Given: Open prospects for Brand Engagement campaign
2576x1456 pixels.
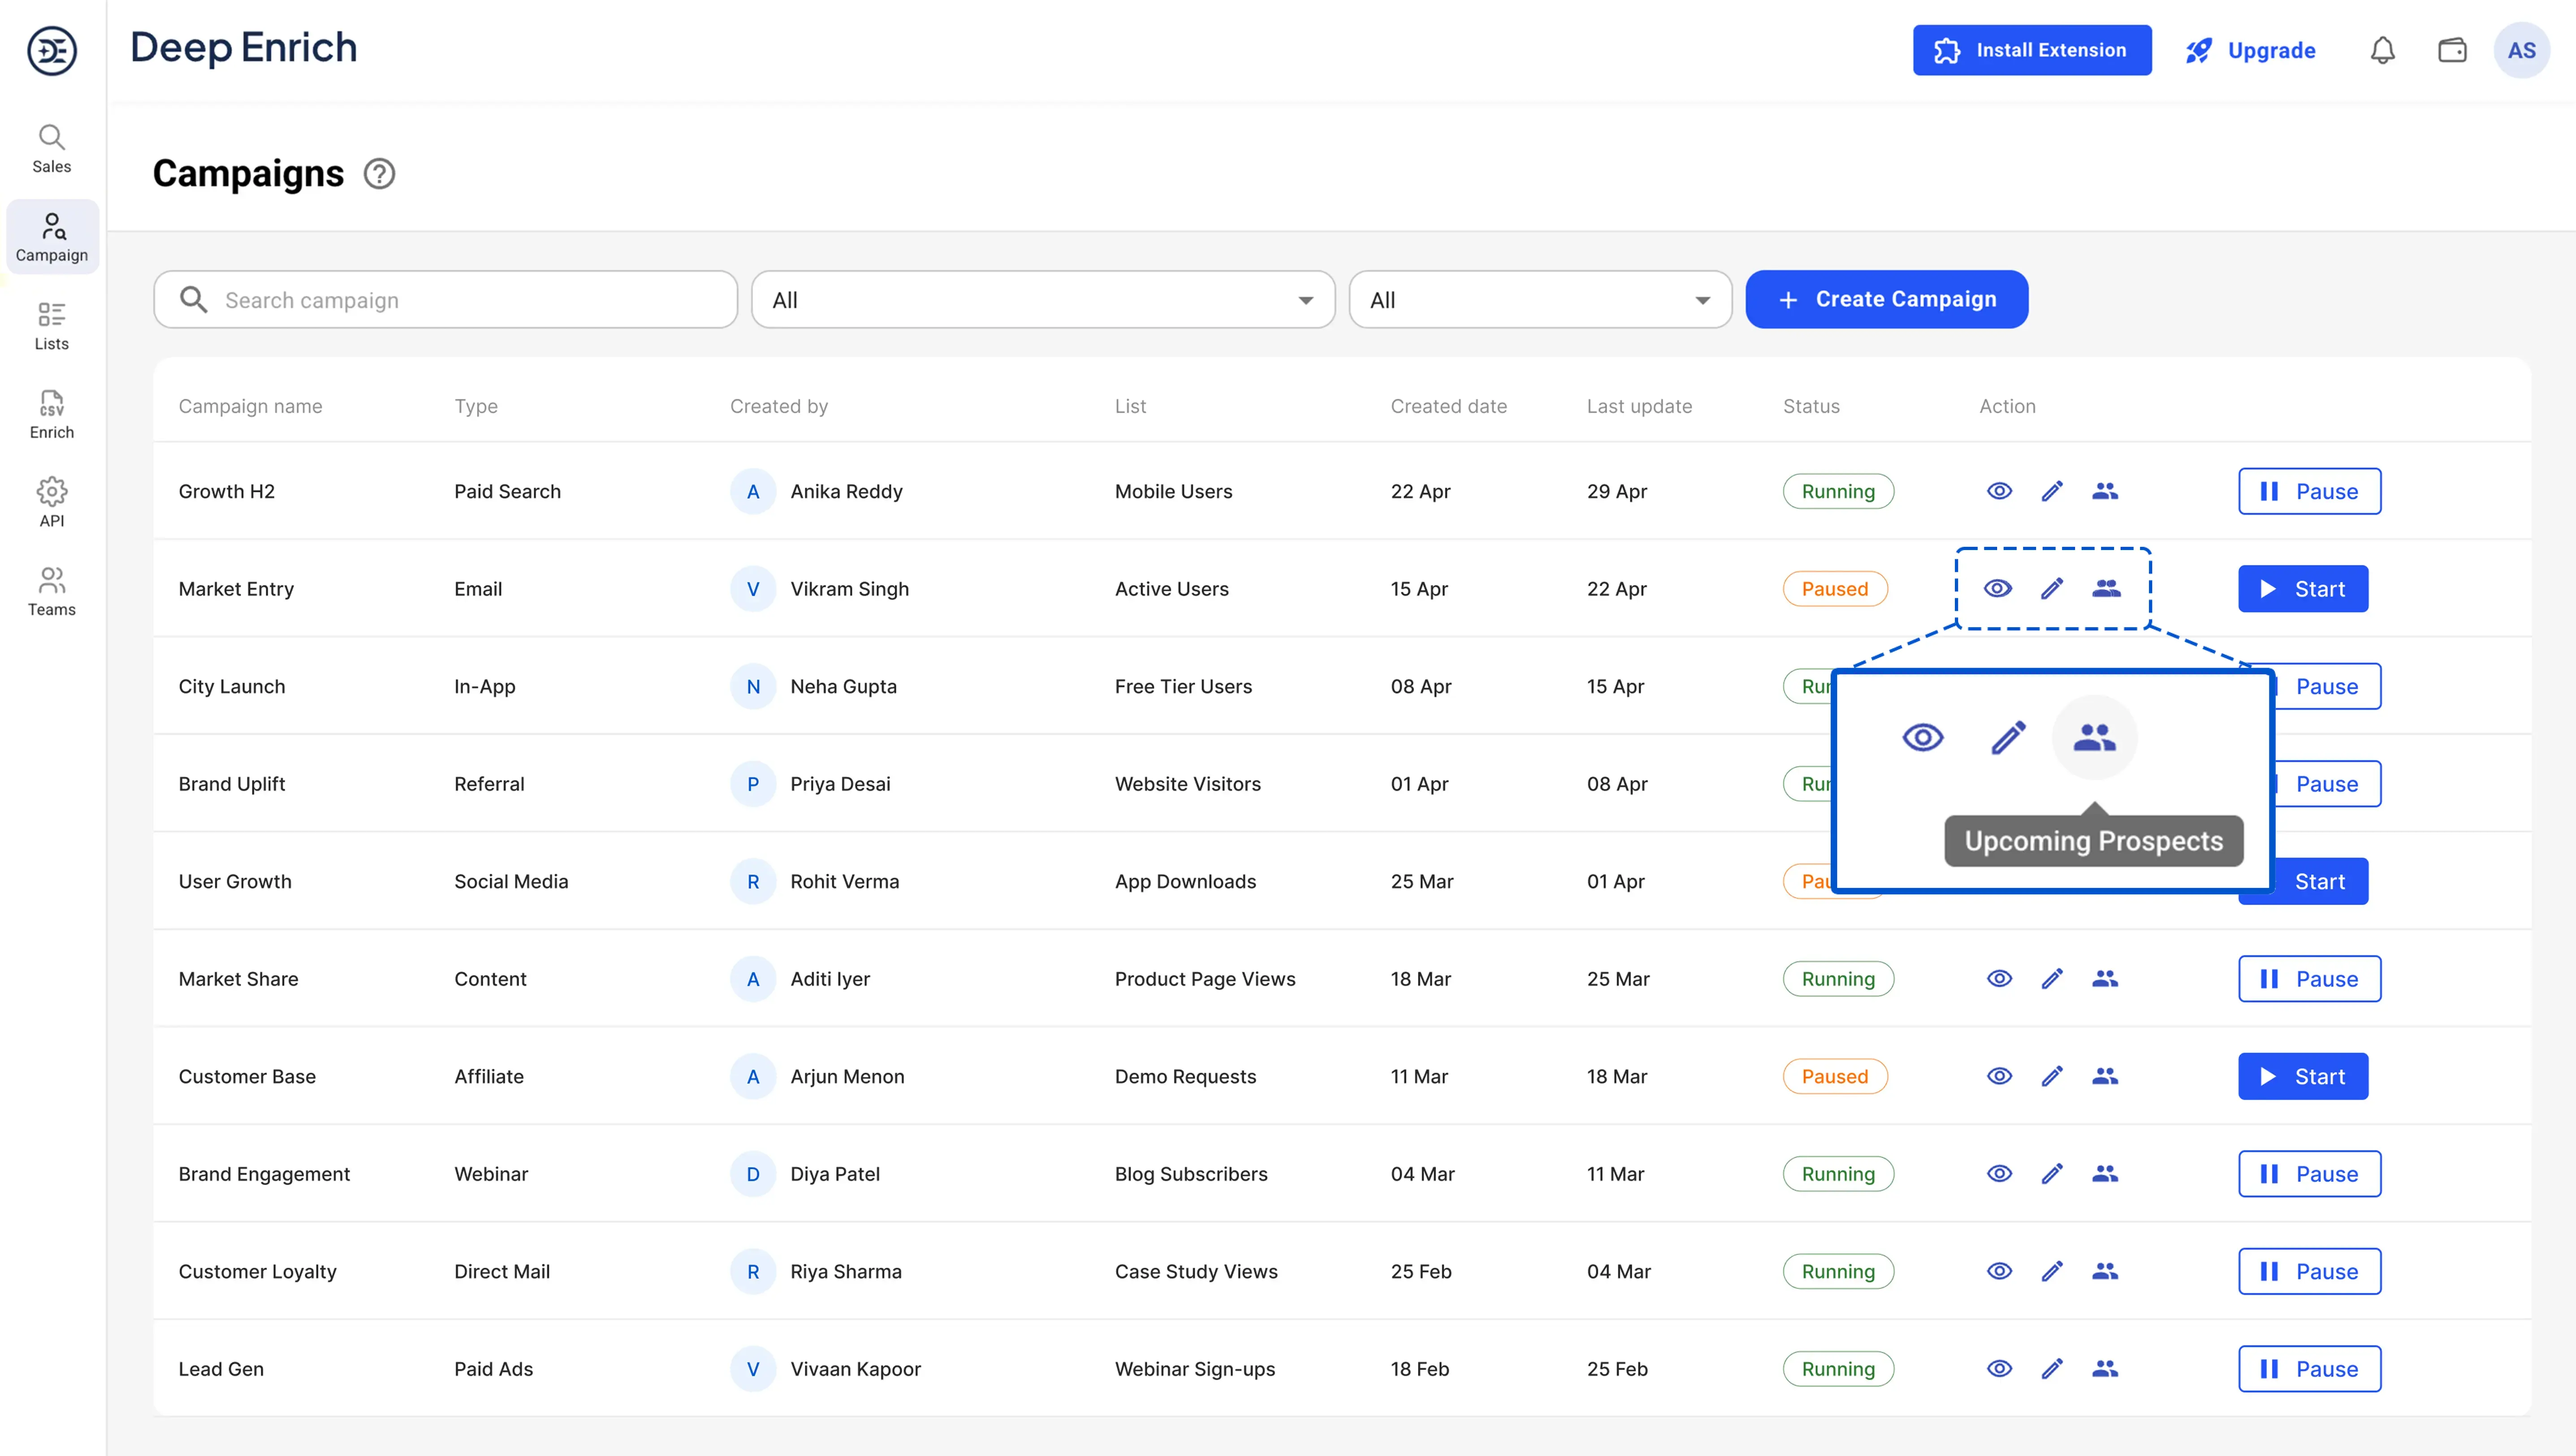Looking at the screenshot, I should (2105, 1173).
